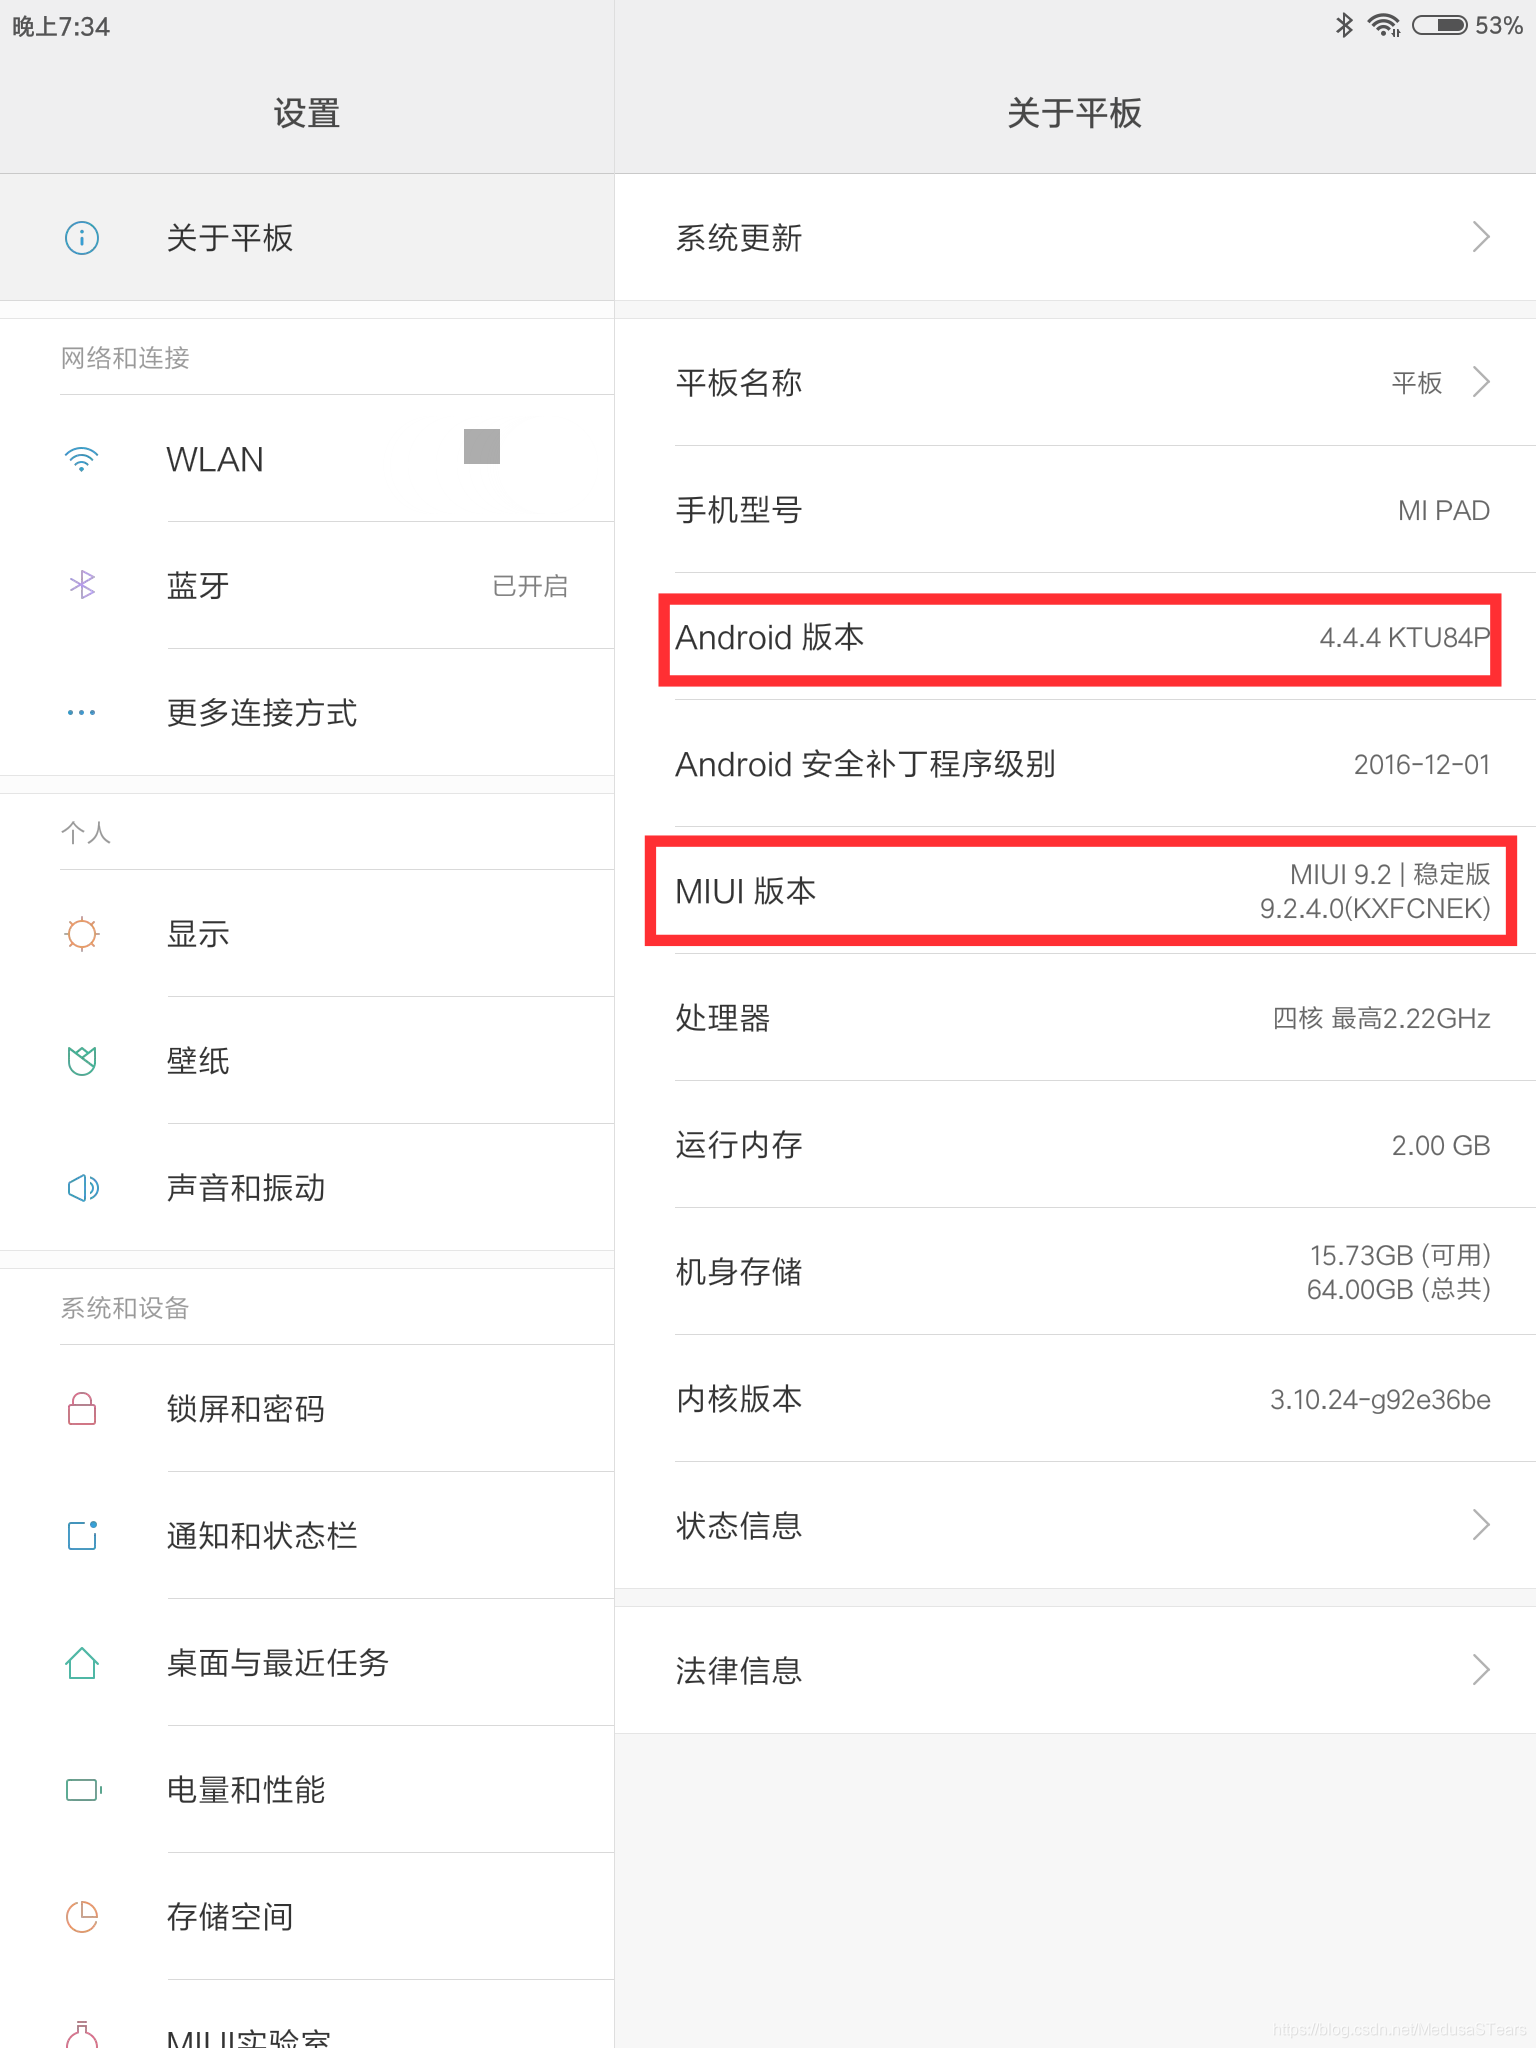This screenshot has height=2048, width=1536.
Task: Tap the 四核 最高2.22GHz processor value
Action: (1381, 1018)
